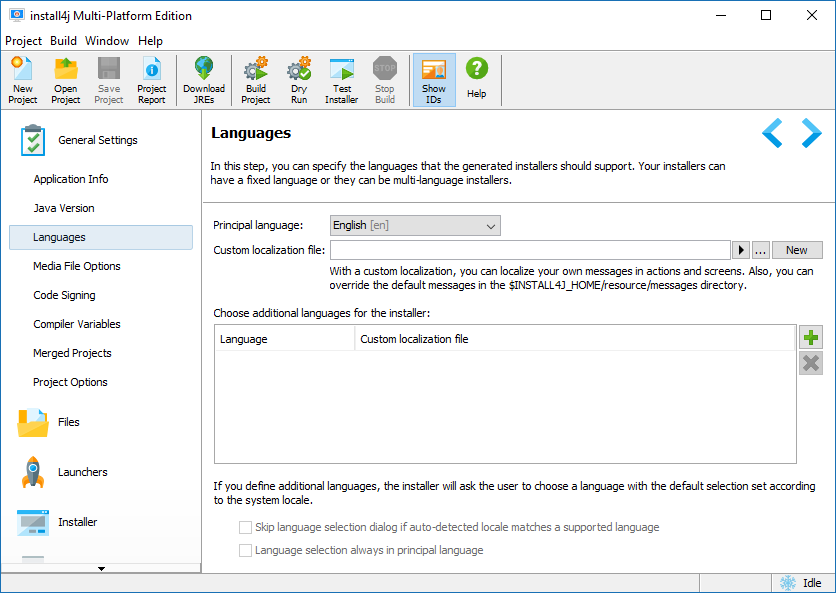Open the Help menu in the menu bar
This screenshot has width=836, height=593.
[150, 41]
